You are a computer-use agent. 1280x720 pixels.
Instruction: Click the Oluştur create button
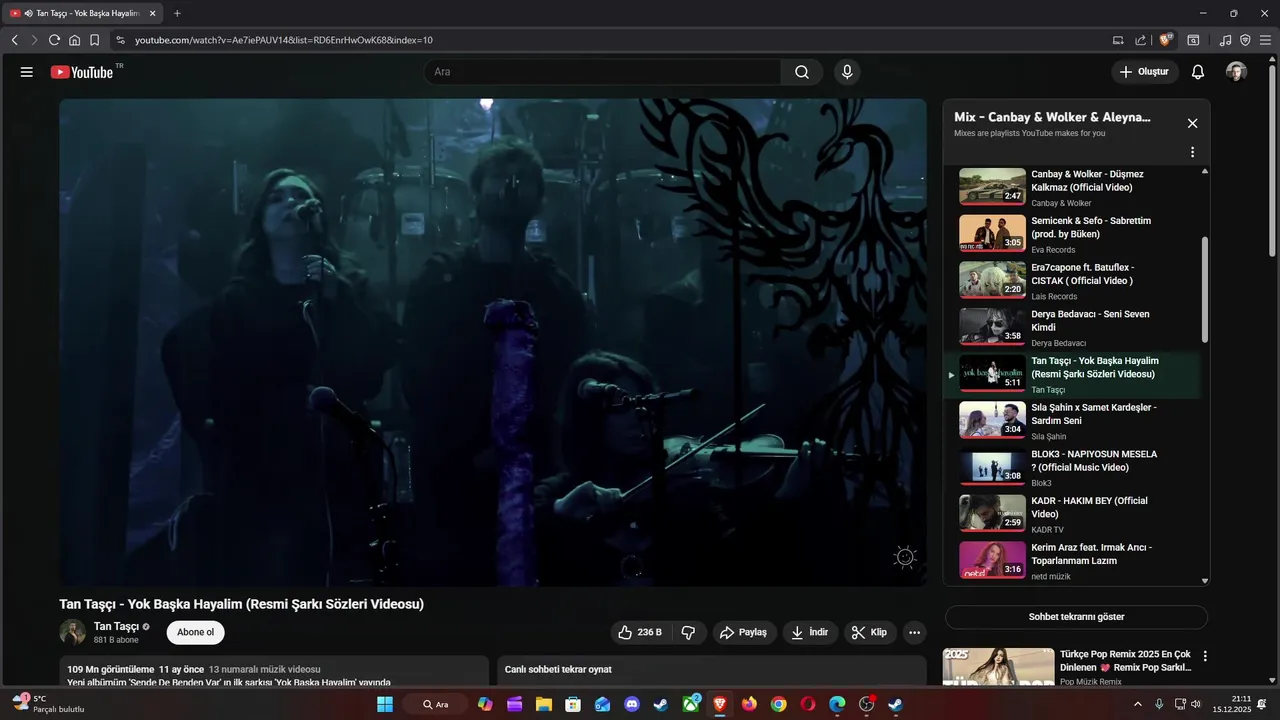pyautogui.click(x=1144, y=72)
